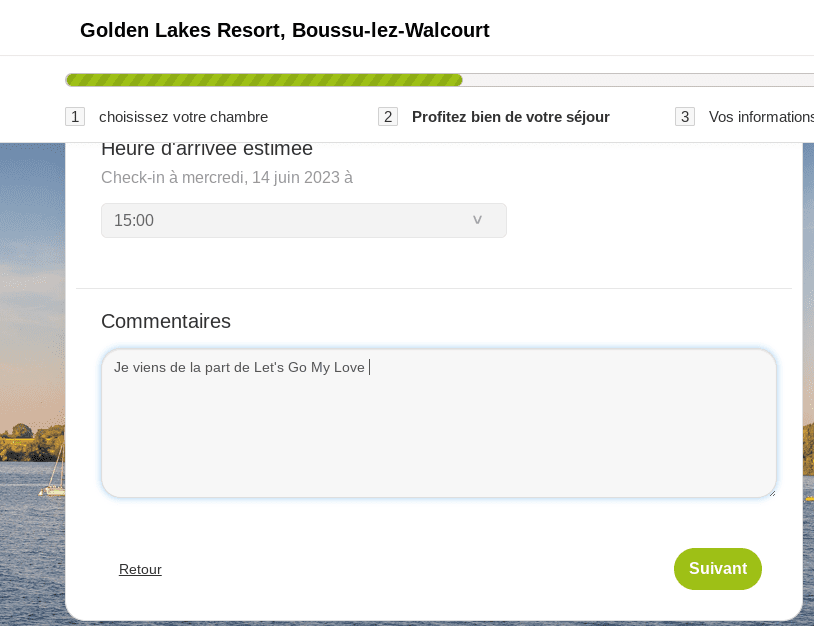This screenshot has height=626, width=814.
Task: Click step number 2 box
Action: coord(388,117)
